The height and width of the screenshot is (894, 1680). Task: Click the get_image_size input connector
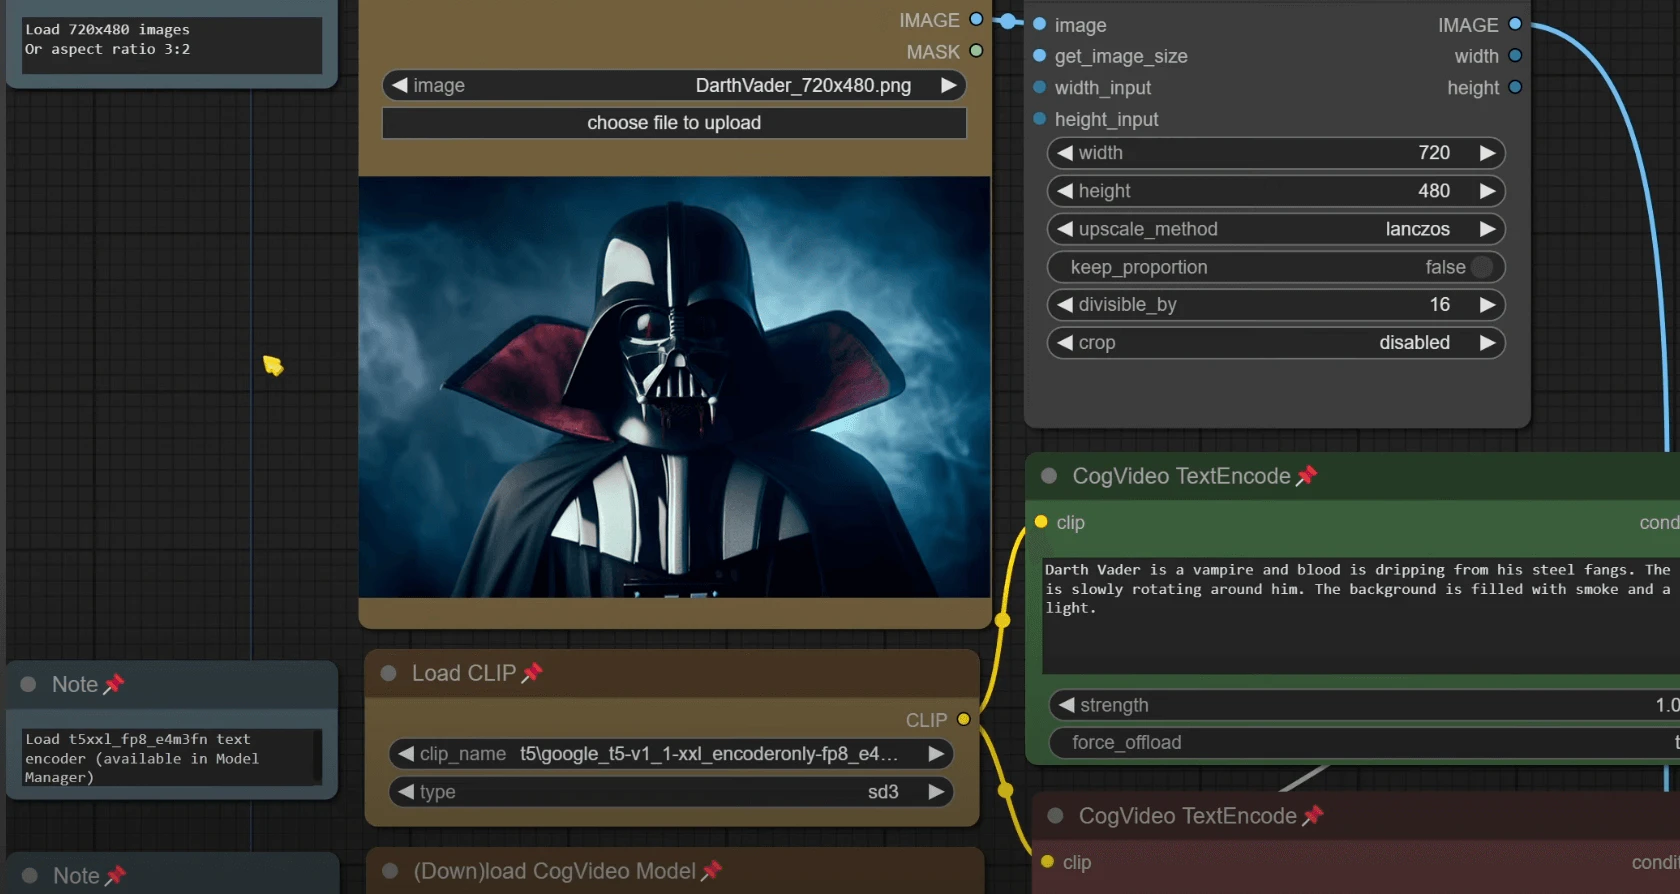coord(1040,56)
